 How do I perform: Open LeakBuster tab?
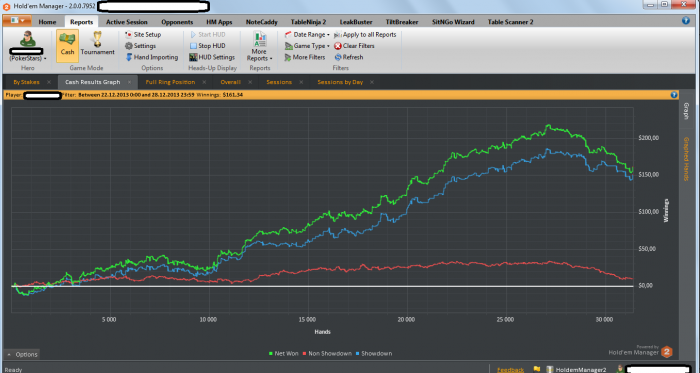356,22
